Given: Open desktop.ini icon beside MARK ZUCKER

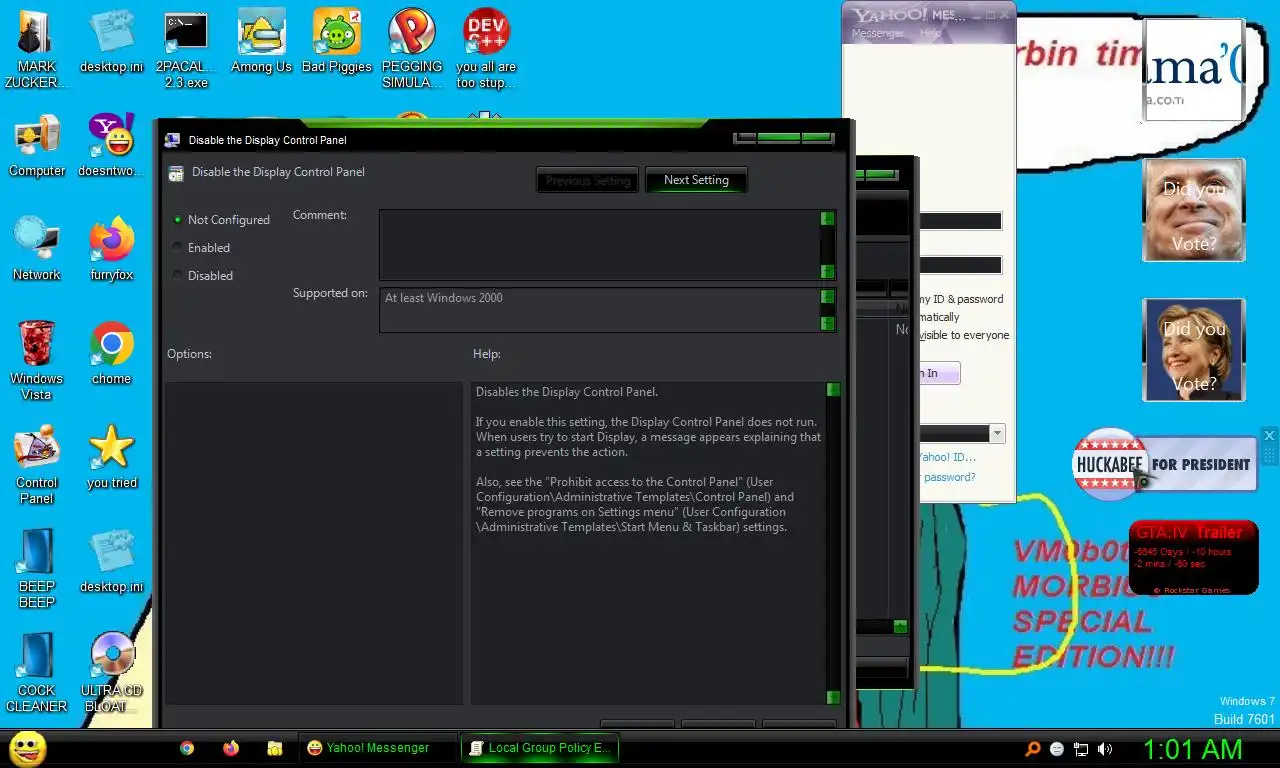Looking at the screenshot, I should 111,42.
